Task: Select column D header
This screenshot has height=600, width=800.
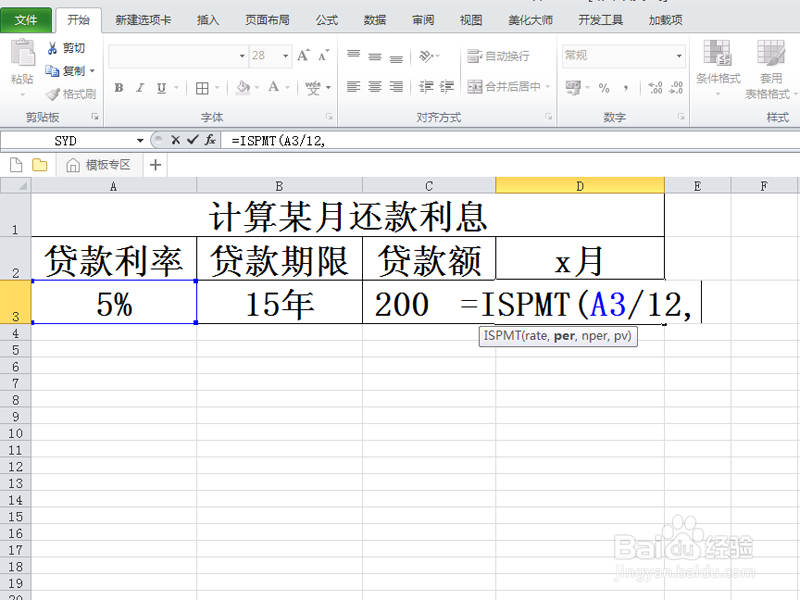Action: [580, 186]
